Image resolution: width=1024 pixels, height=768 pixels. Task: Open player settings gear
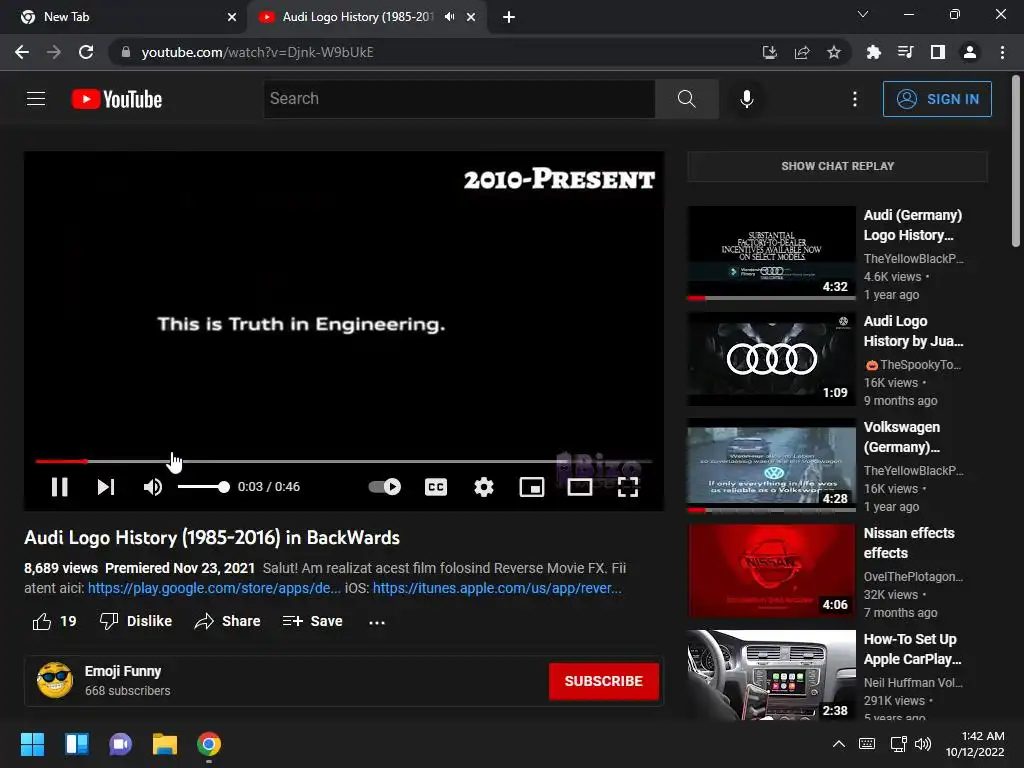tap(484, 487)
